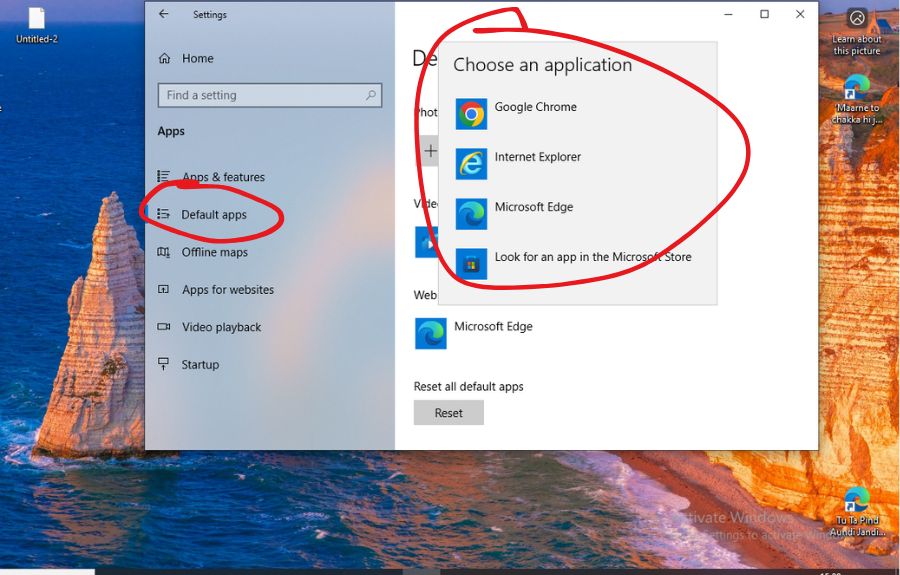The image size is (900, 575).
Task: Close the Settings window
Action: 800,14
